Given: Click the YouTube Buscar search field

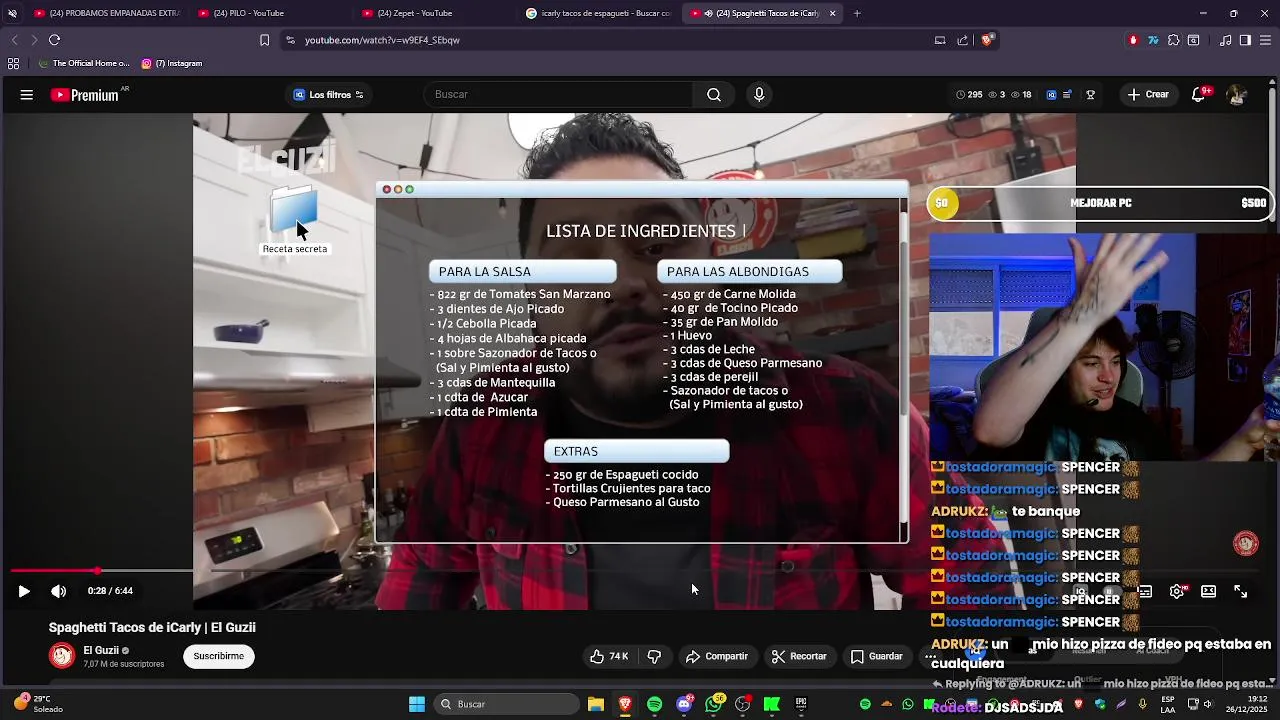Looking at the screenshot, I should pos(560,94).
